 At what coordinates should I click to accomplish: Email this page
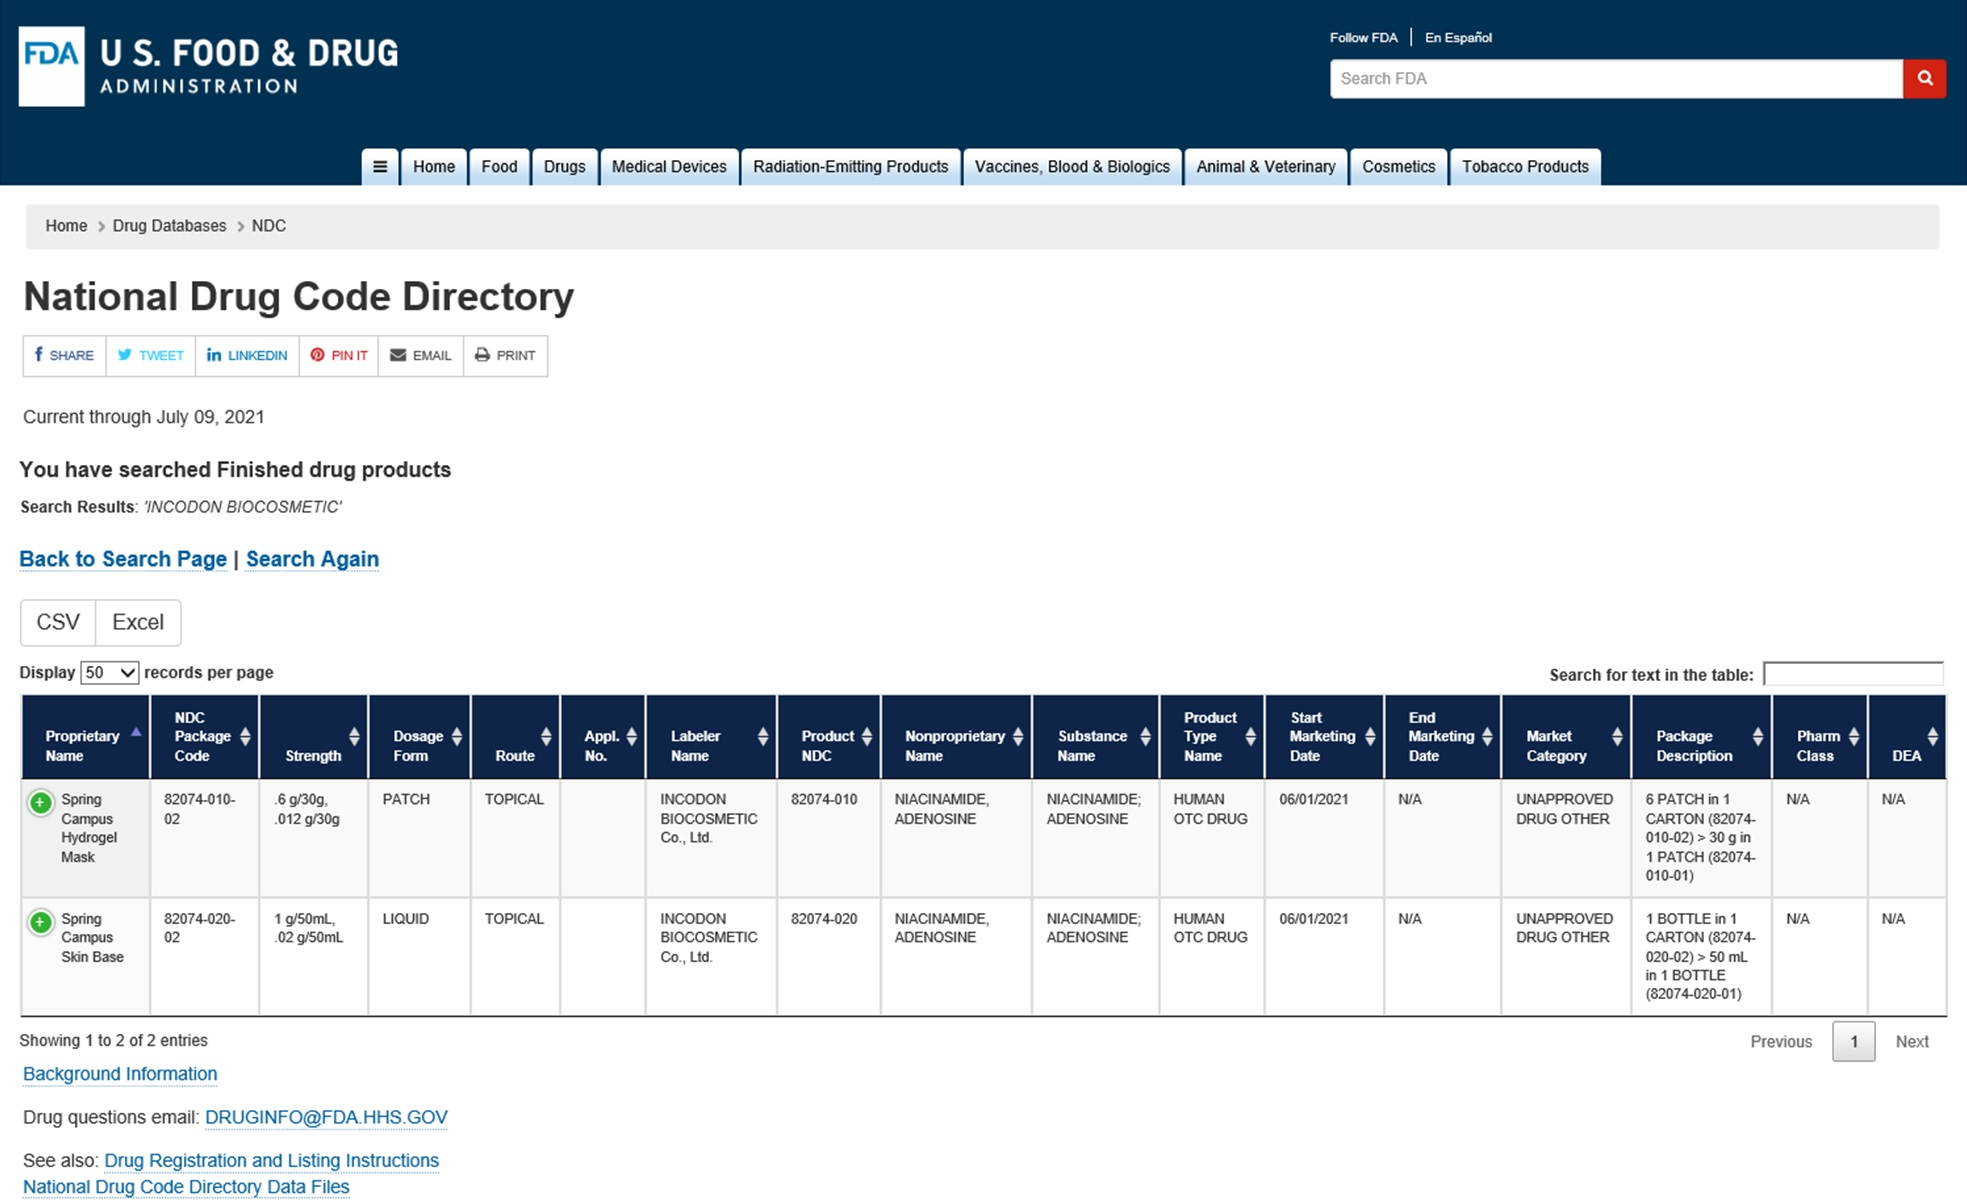pyautogui.click(x=421, y=355)
